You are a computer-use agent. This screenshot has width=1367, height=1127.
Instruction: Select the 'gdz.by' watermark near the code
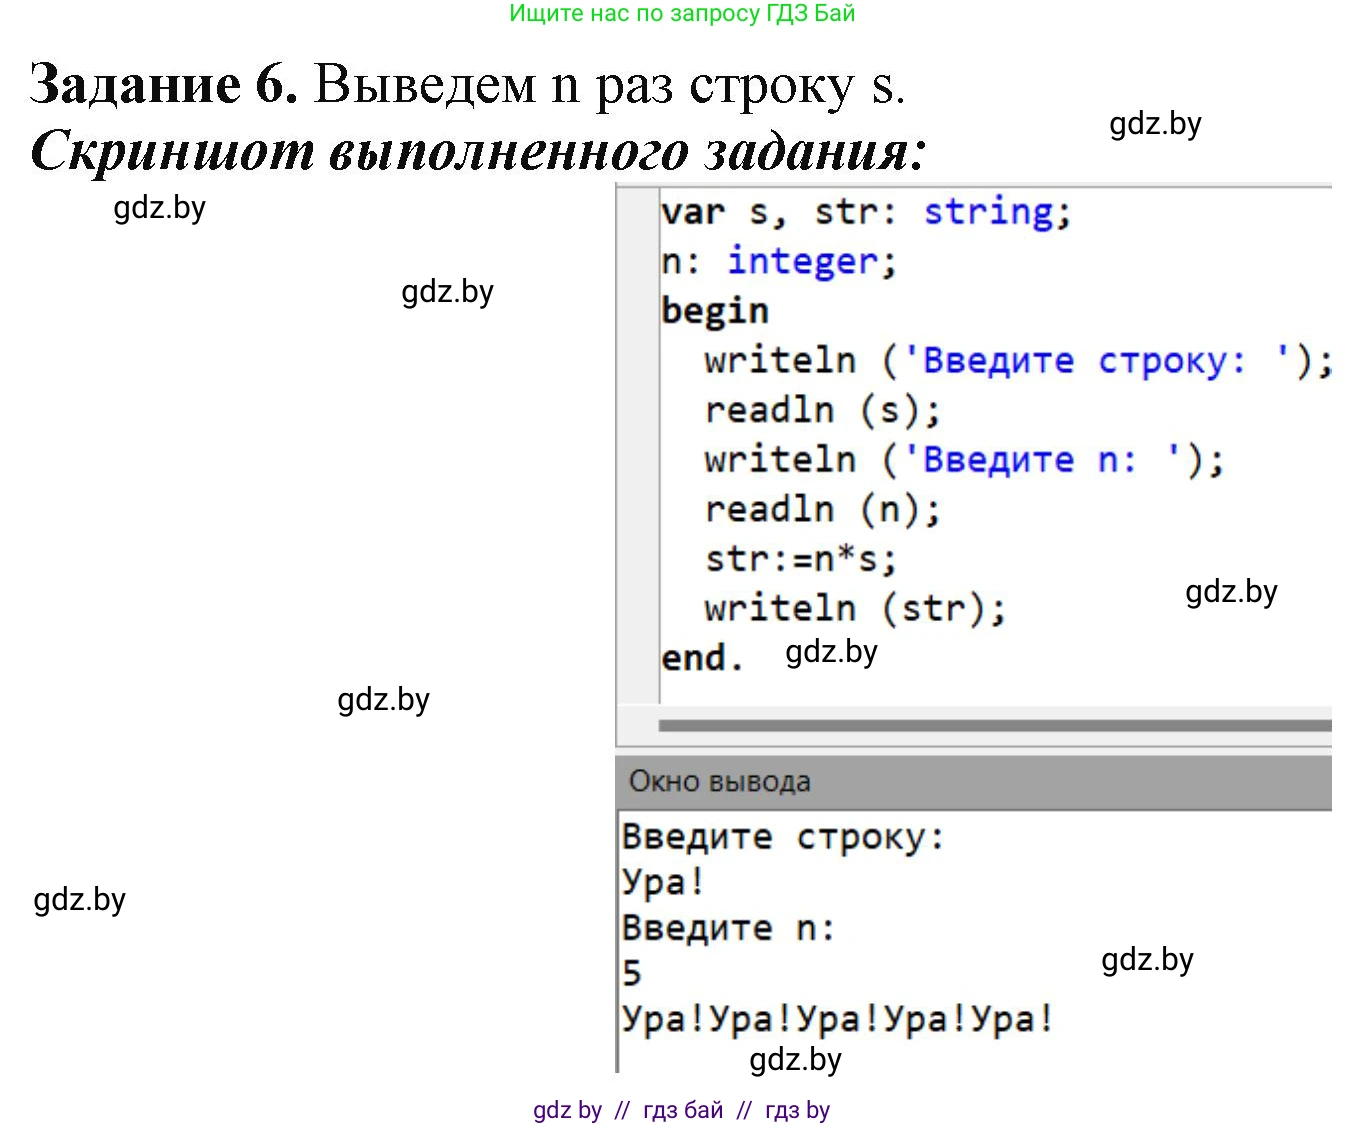[1232, 592]
